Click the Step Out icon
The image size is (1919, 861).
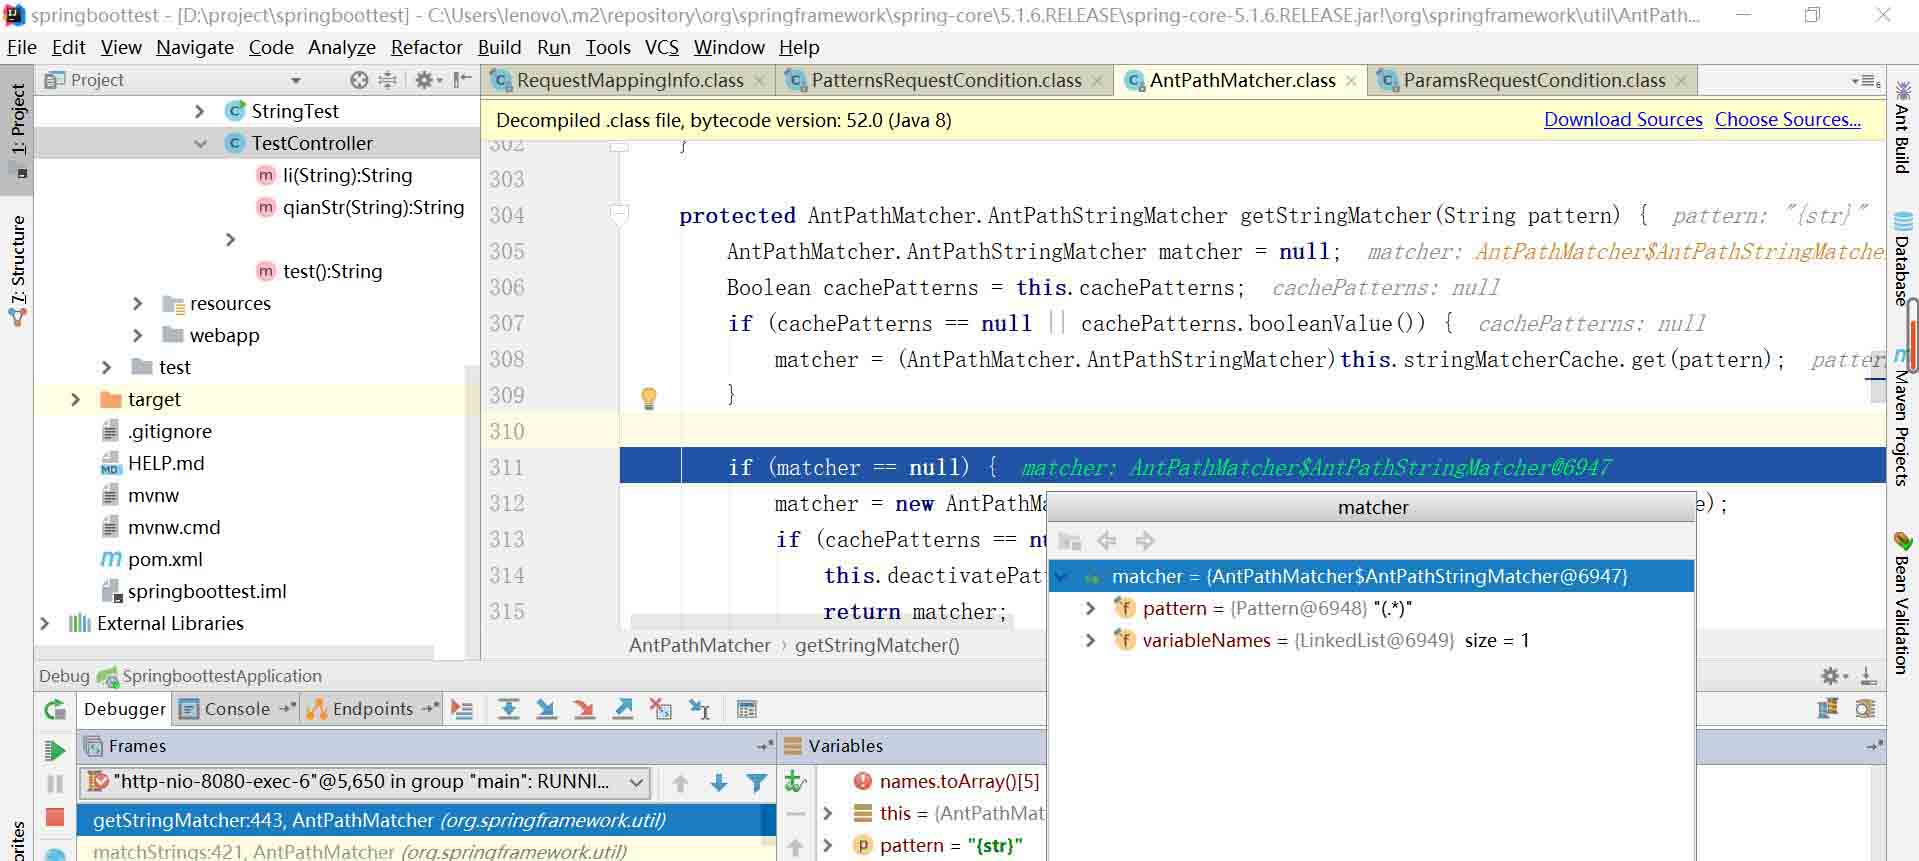pyautogui.click(x=623, y=709)
